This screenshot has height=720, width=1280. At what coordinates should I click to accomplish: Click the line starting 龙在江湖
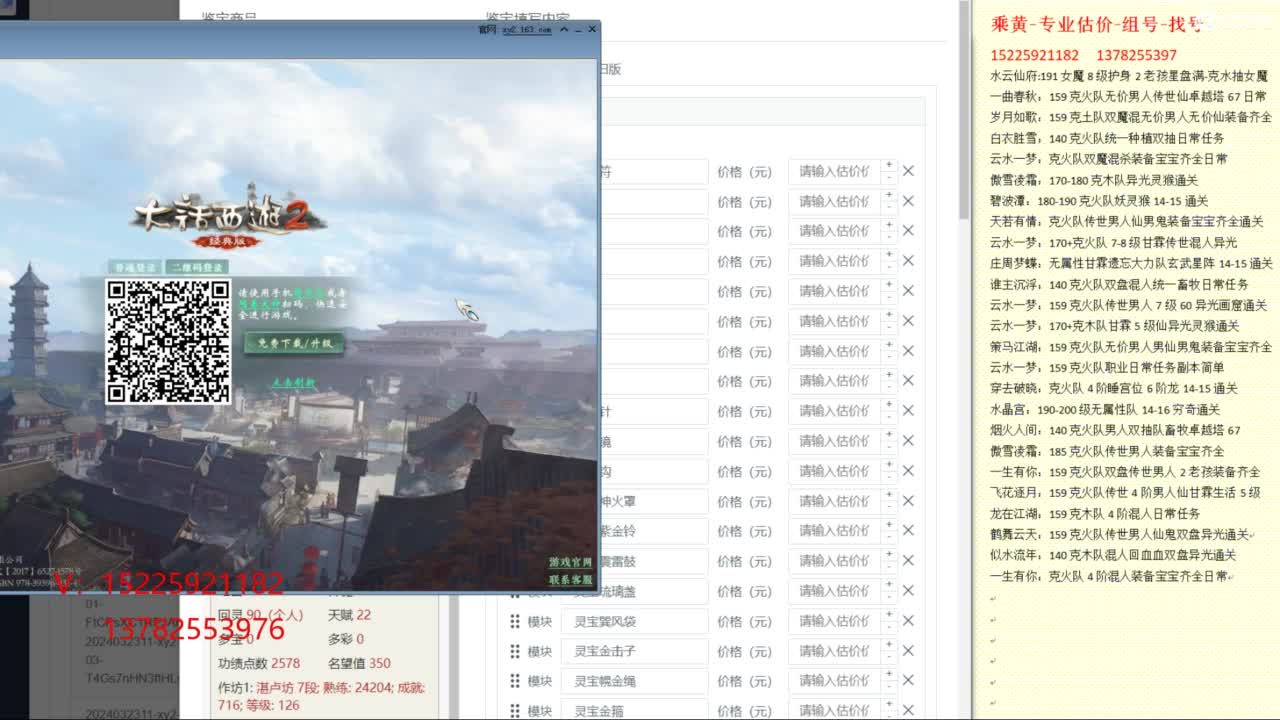pos(1095,513)
